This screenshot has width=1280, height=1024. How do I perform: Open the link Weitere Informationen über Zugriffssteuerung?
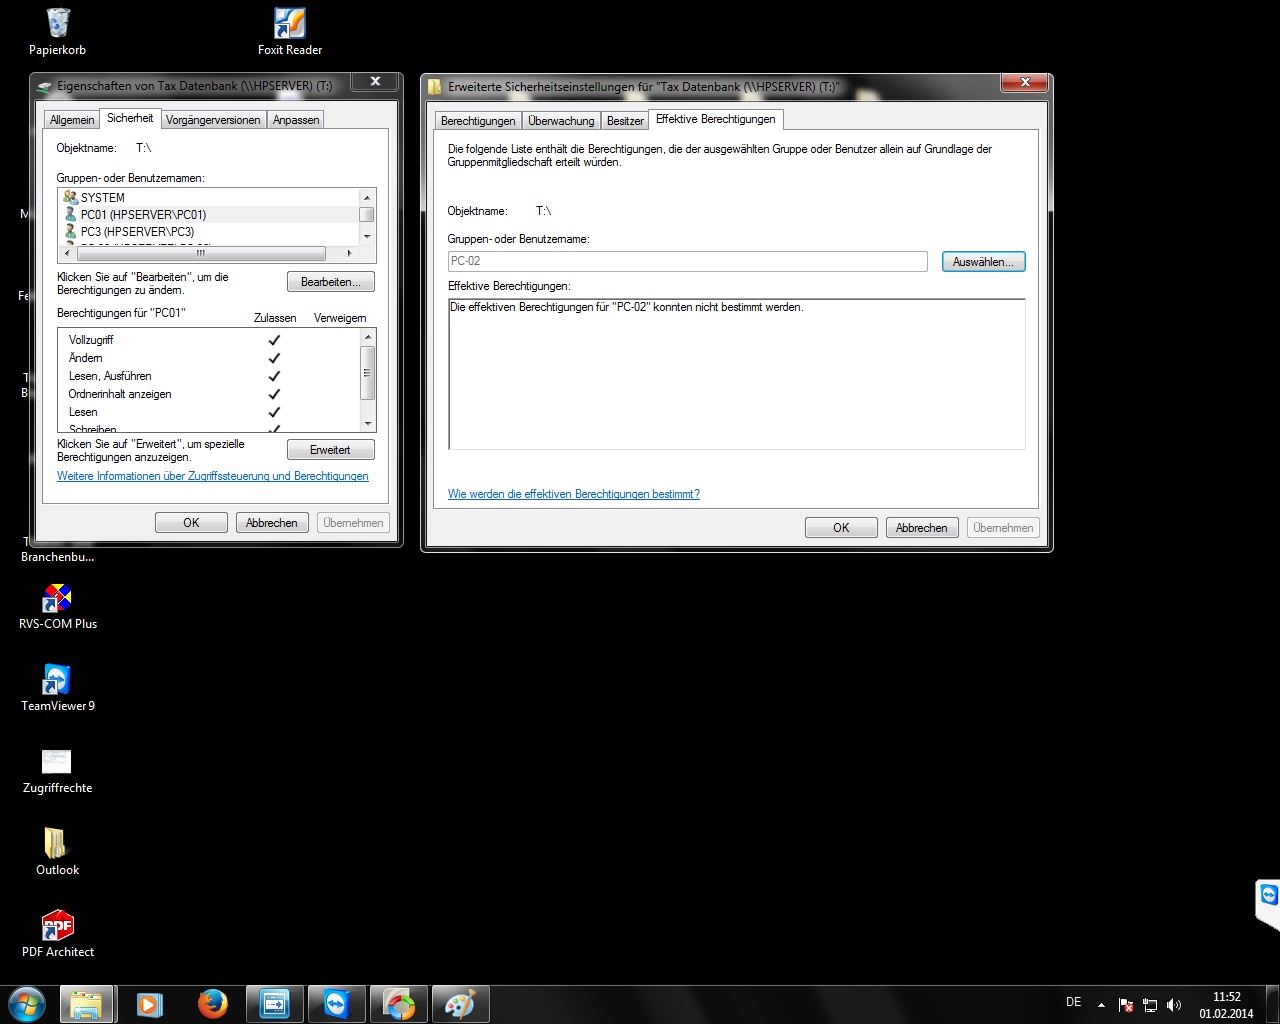pos(213,476)
